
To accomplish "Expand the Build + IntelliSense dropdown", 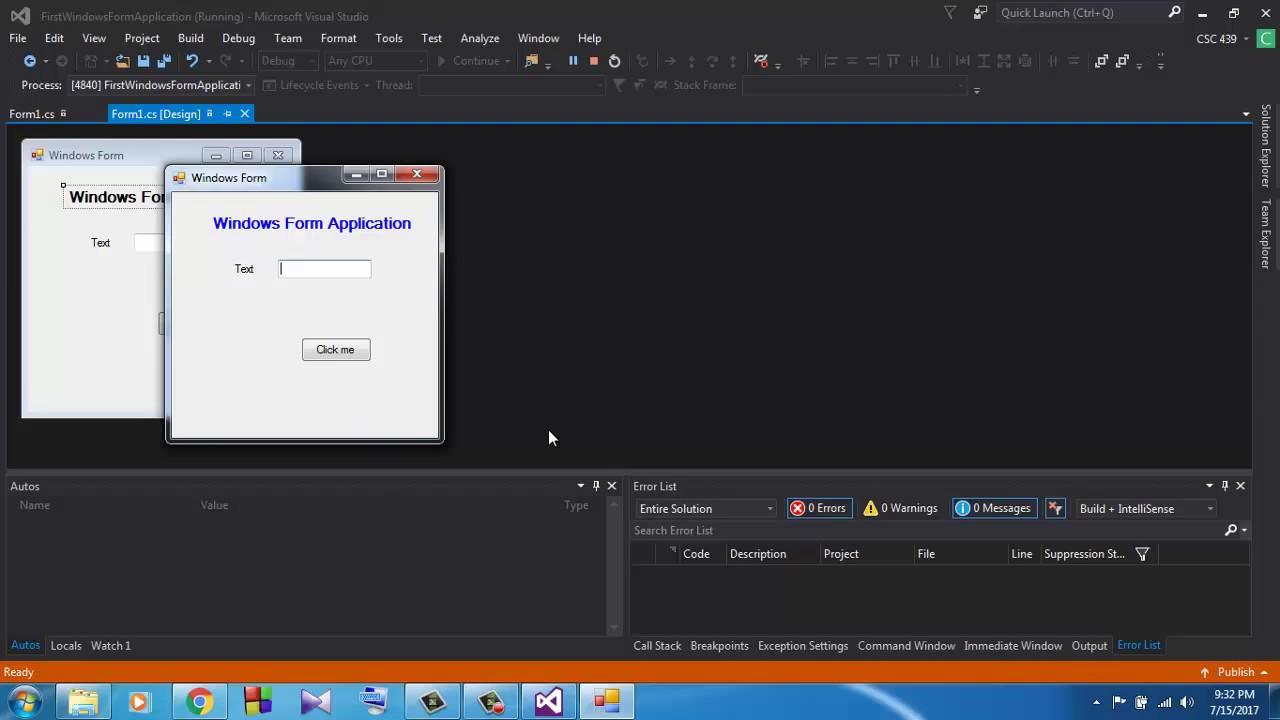I will (x=1145, y=508).
